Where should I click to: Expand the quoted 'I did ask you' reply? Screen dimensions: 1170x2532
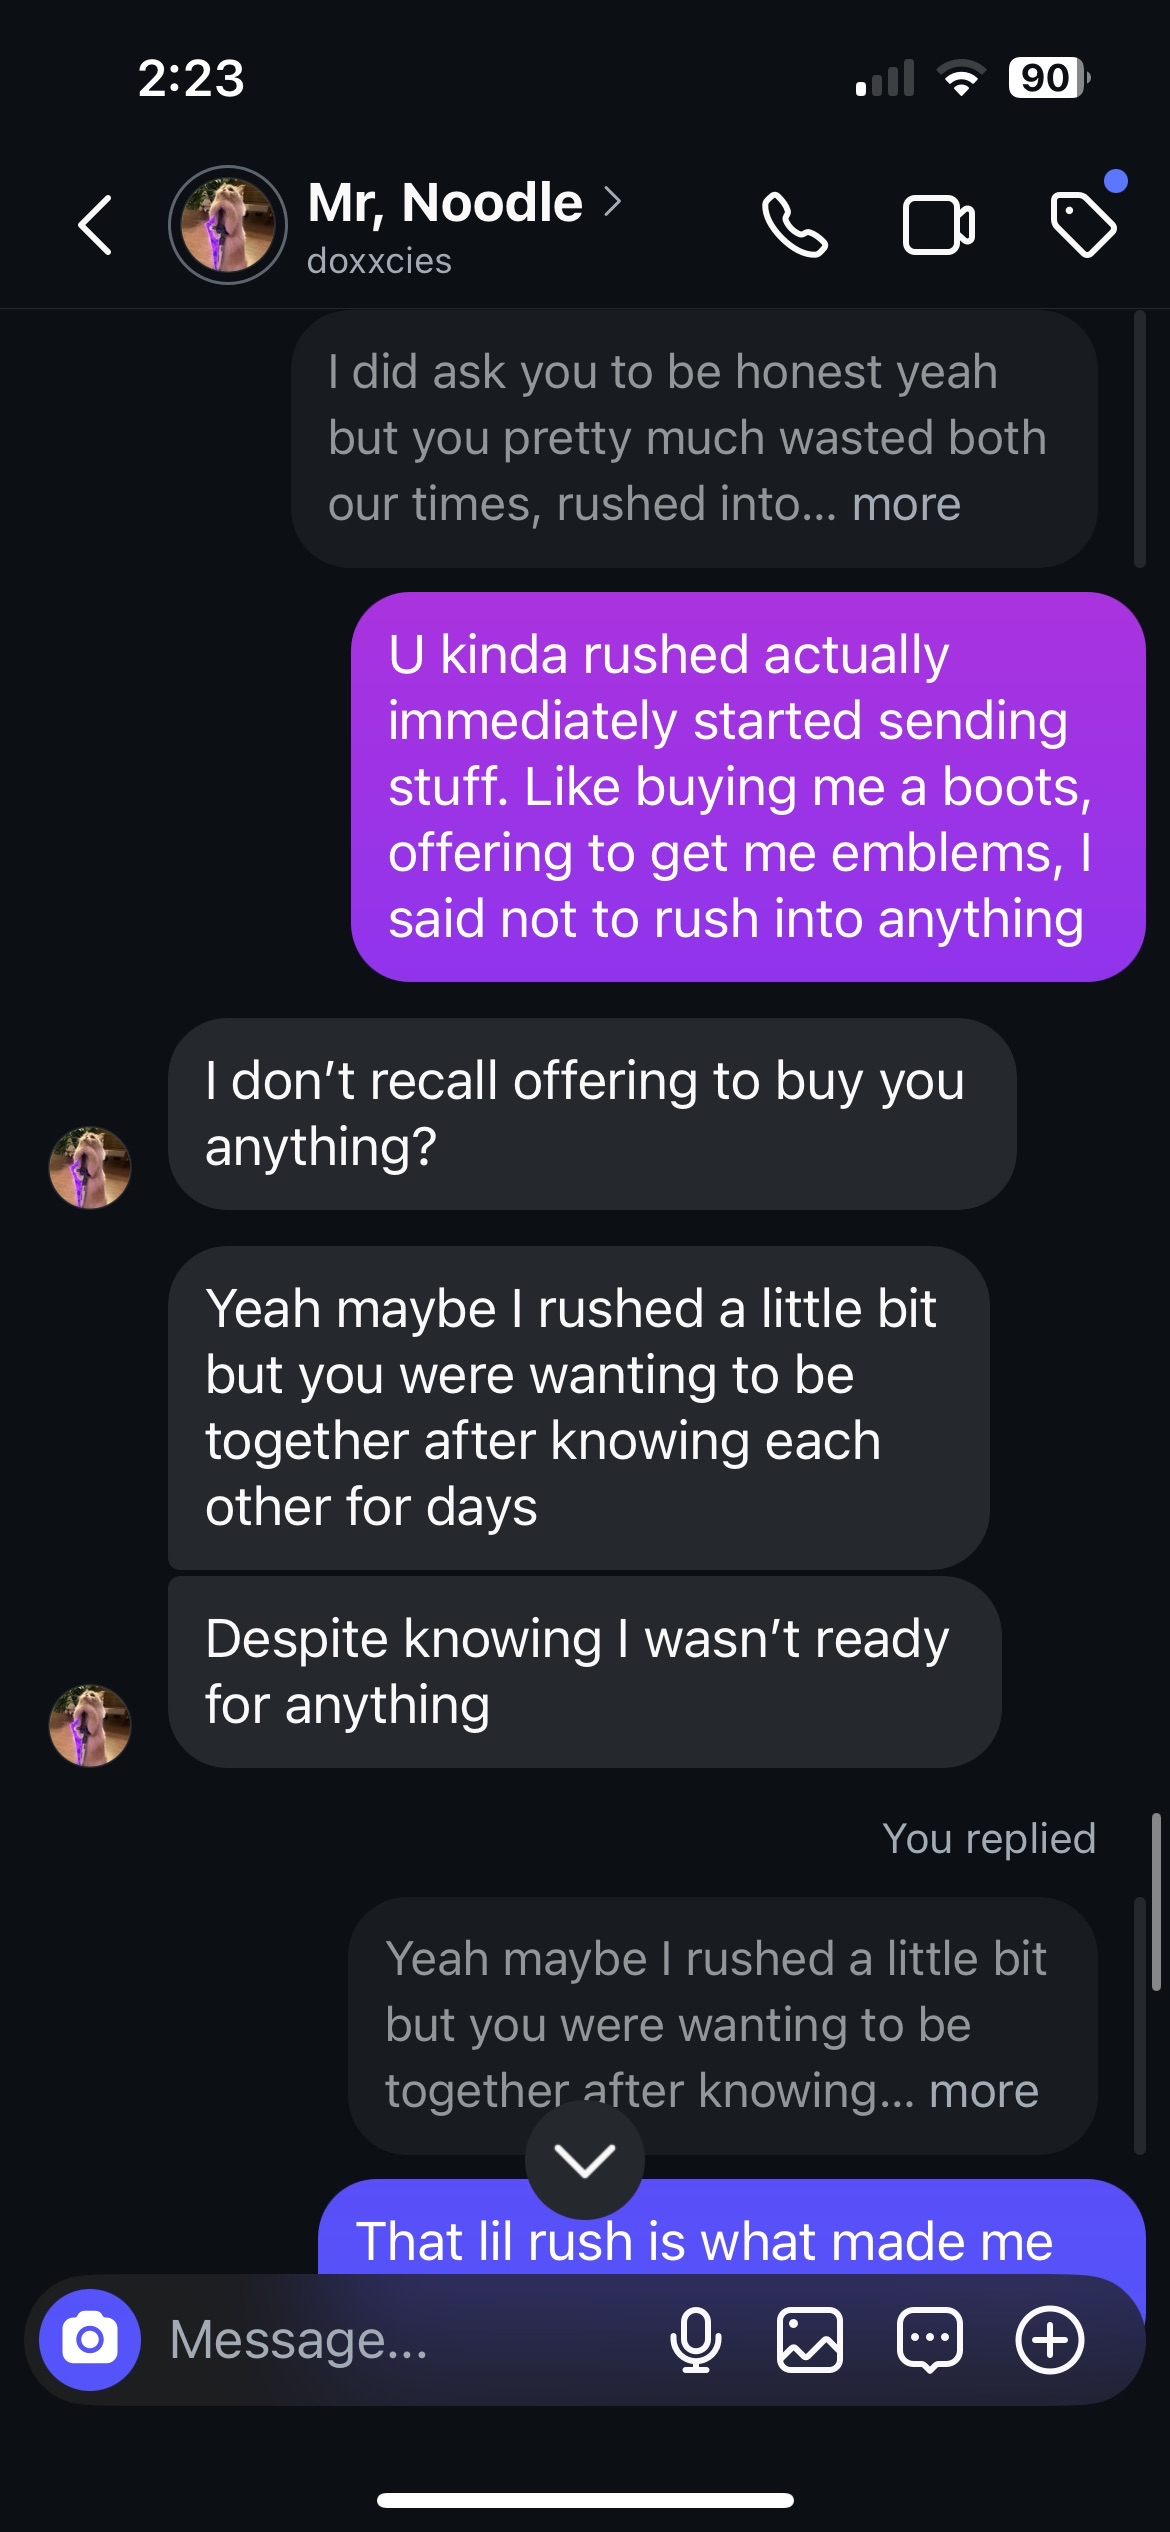point(906,504)
